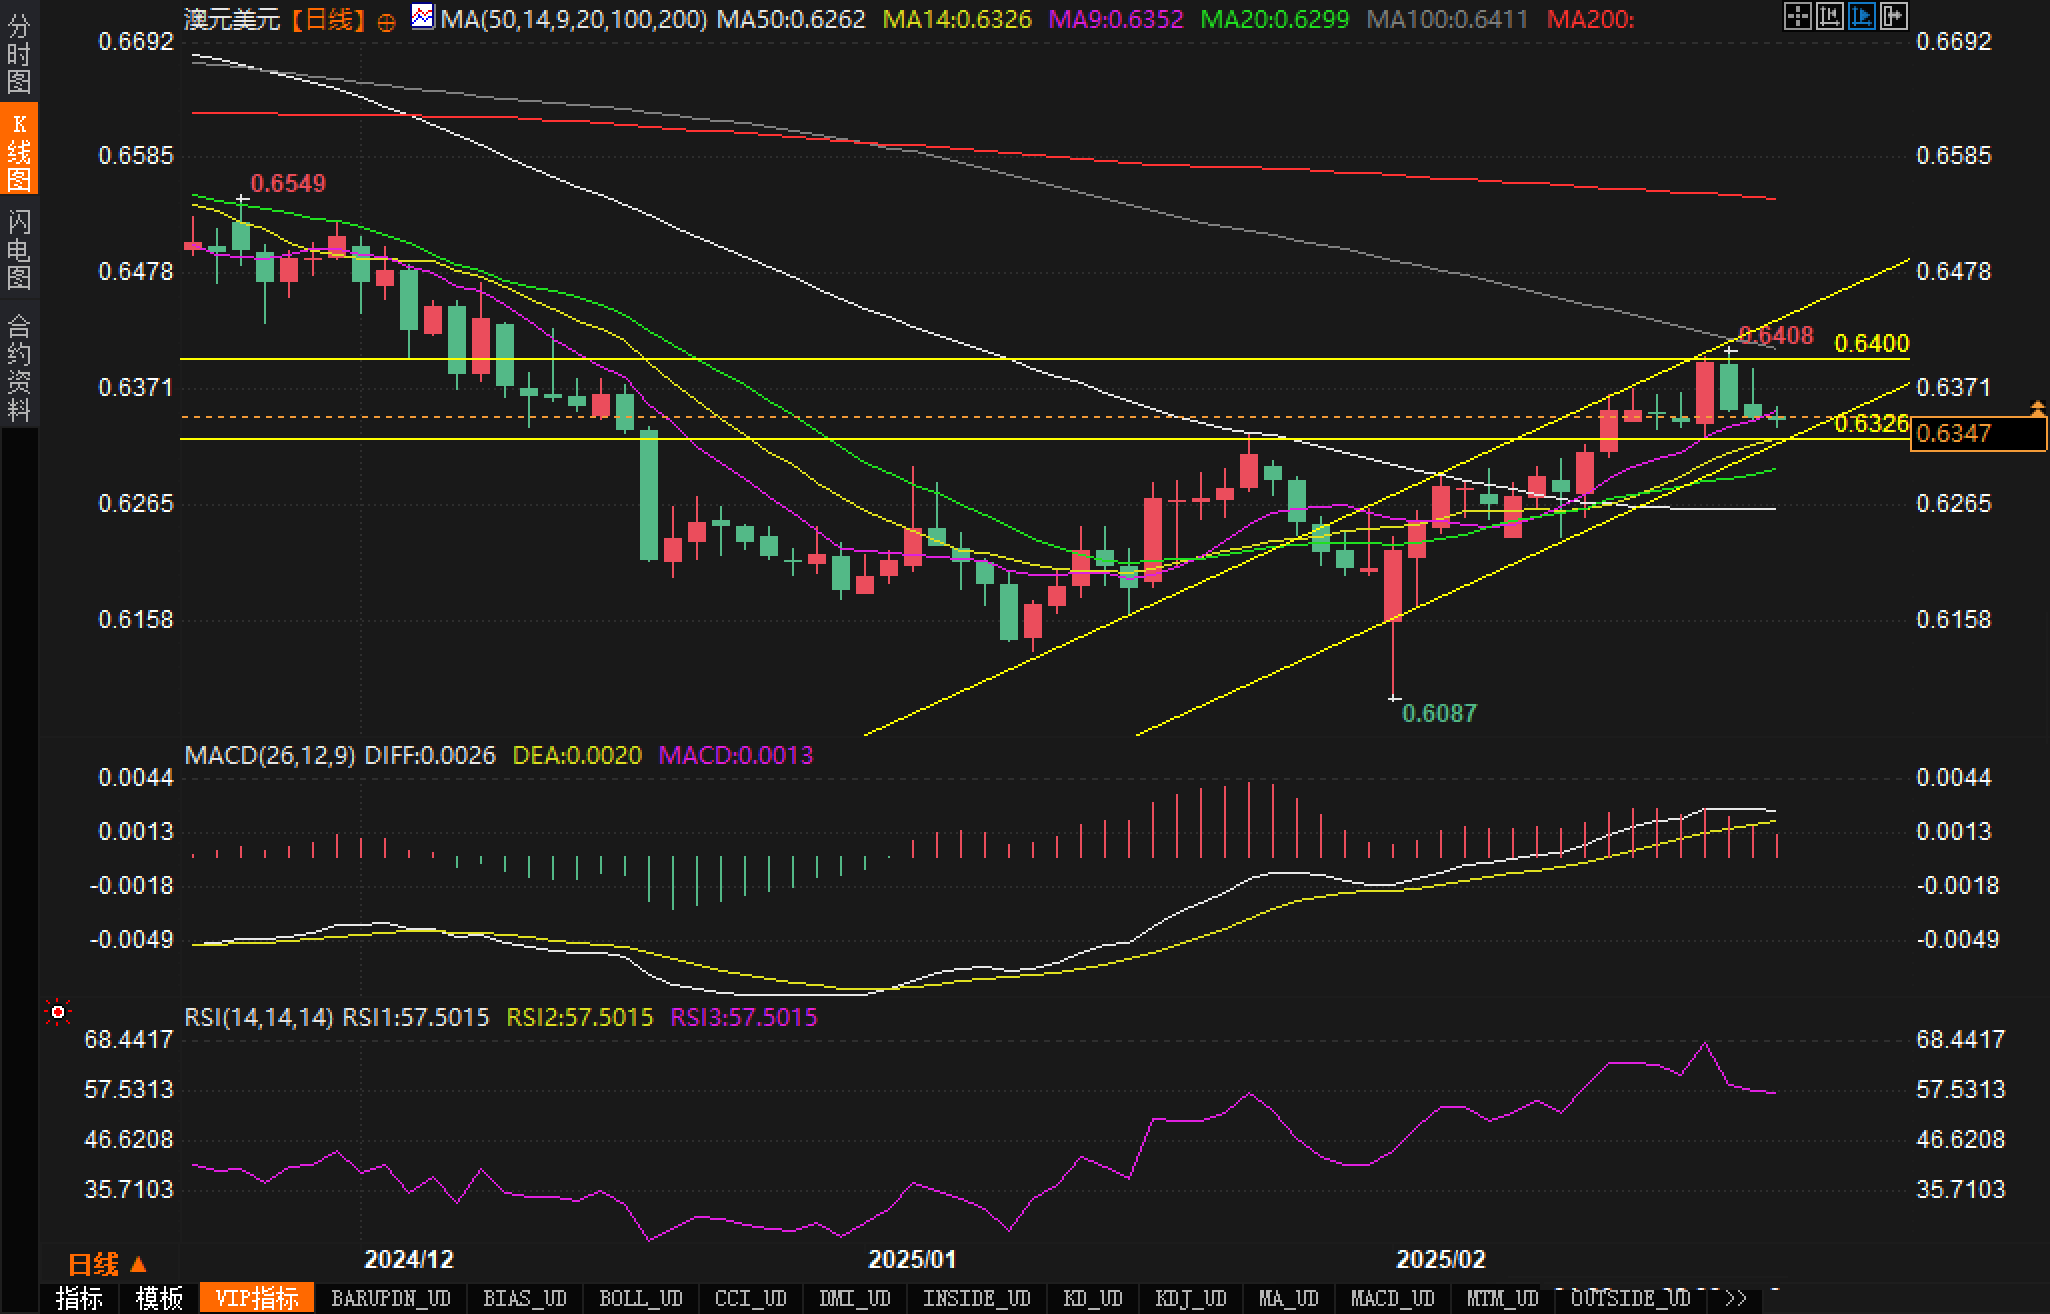
Task: Click the MA100:0.6411 legend value
Action: 1447,19
